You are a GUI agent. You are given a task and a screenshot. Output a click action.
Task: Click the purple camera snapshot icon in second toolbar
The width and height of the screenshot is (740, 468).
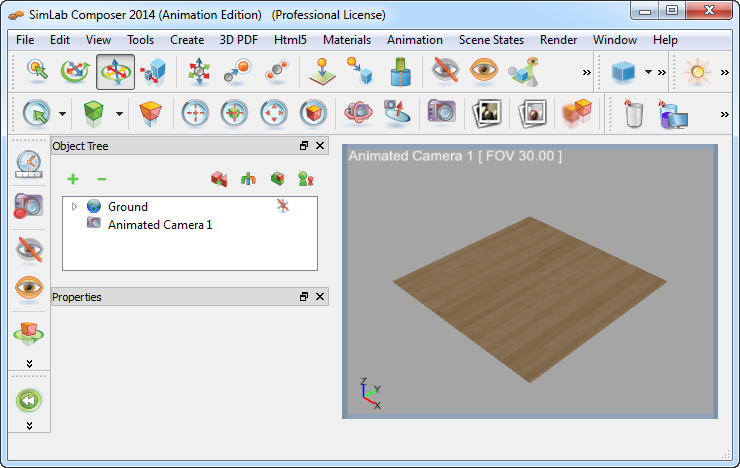point(441,112)
